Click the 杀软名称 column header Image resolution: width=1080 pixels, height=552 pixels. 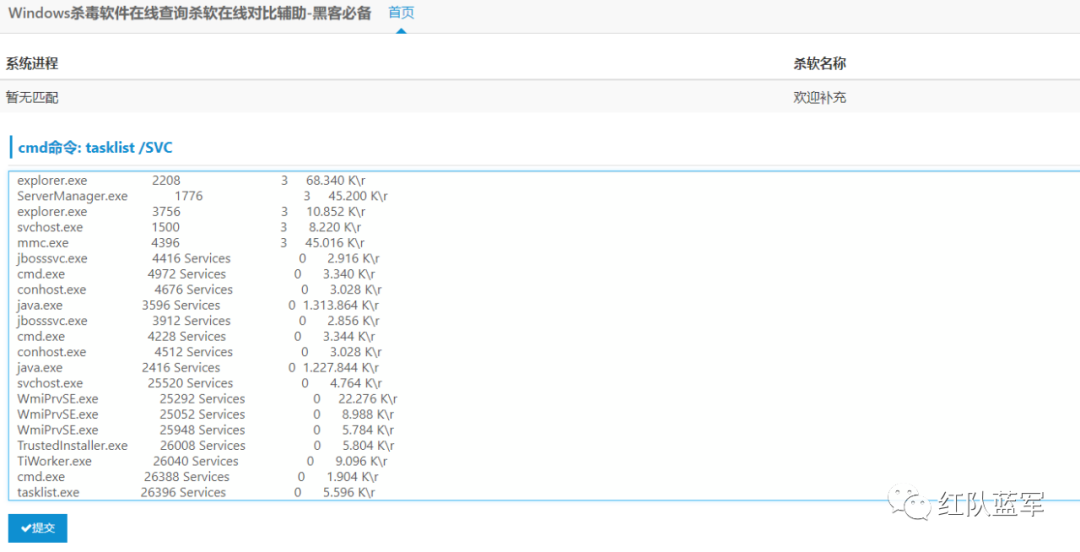coord(820,63)
